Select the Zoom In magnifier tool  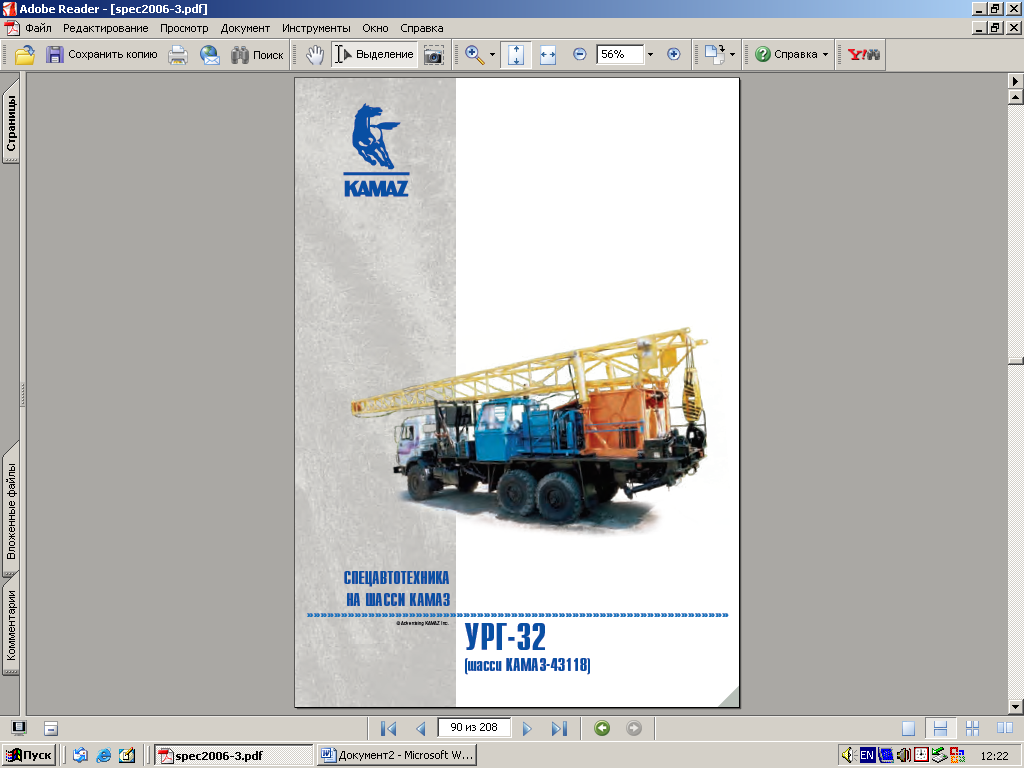(x=475, y=55)
